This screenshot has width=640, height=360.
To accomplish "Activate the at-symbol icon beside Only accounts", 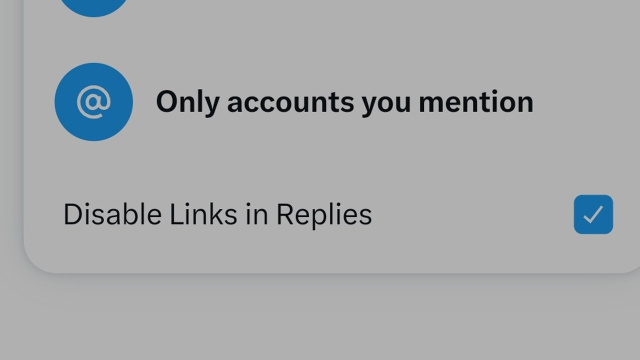I will (x=94, y=102).
